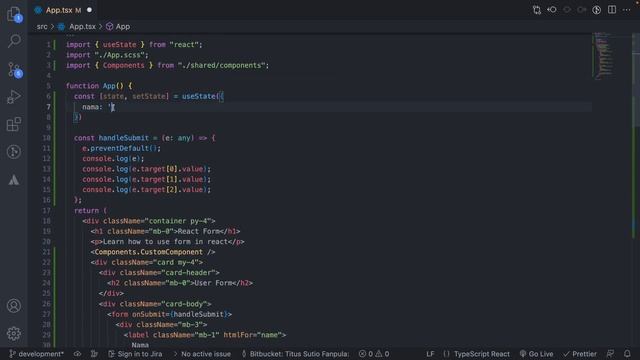The width and height of the screenshot is (640, 360).
Task: Click onSubmit={handleSubmit} form tag
Action: point(169,314)
